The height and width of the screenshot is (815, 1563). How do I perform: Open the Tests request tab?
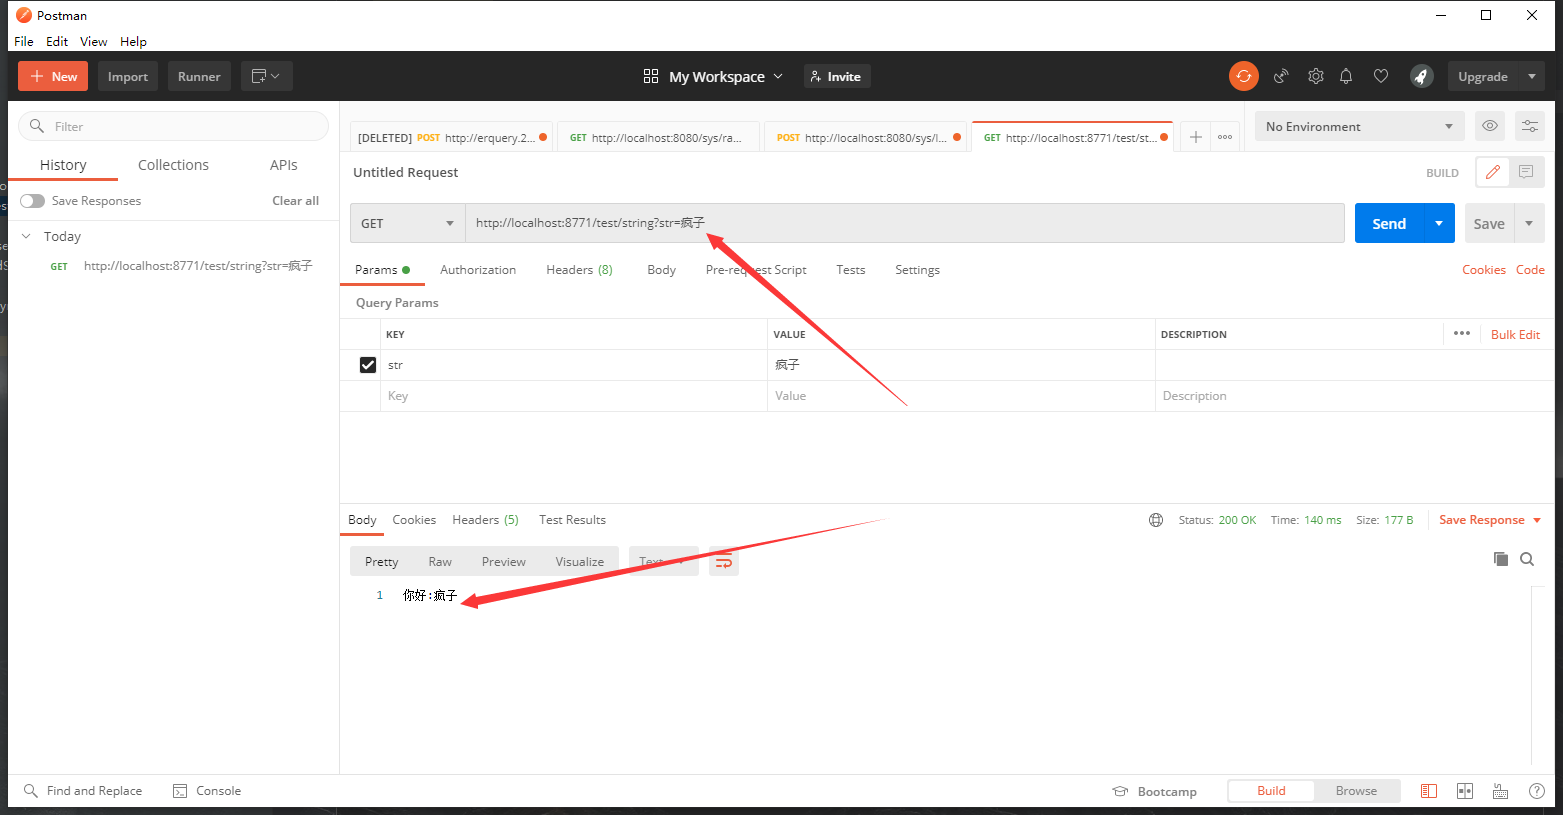coord(851,270)
